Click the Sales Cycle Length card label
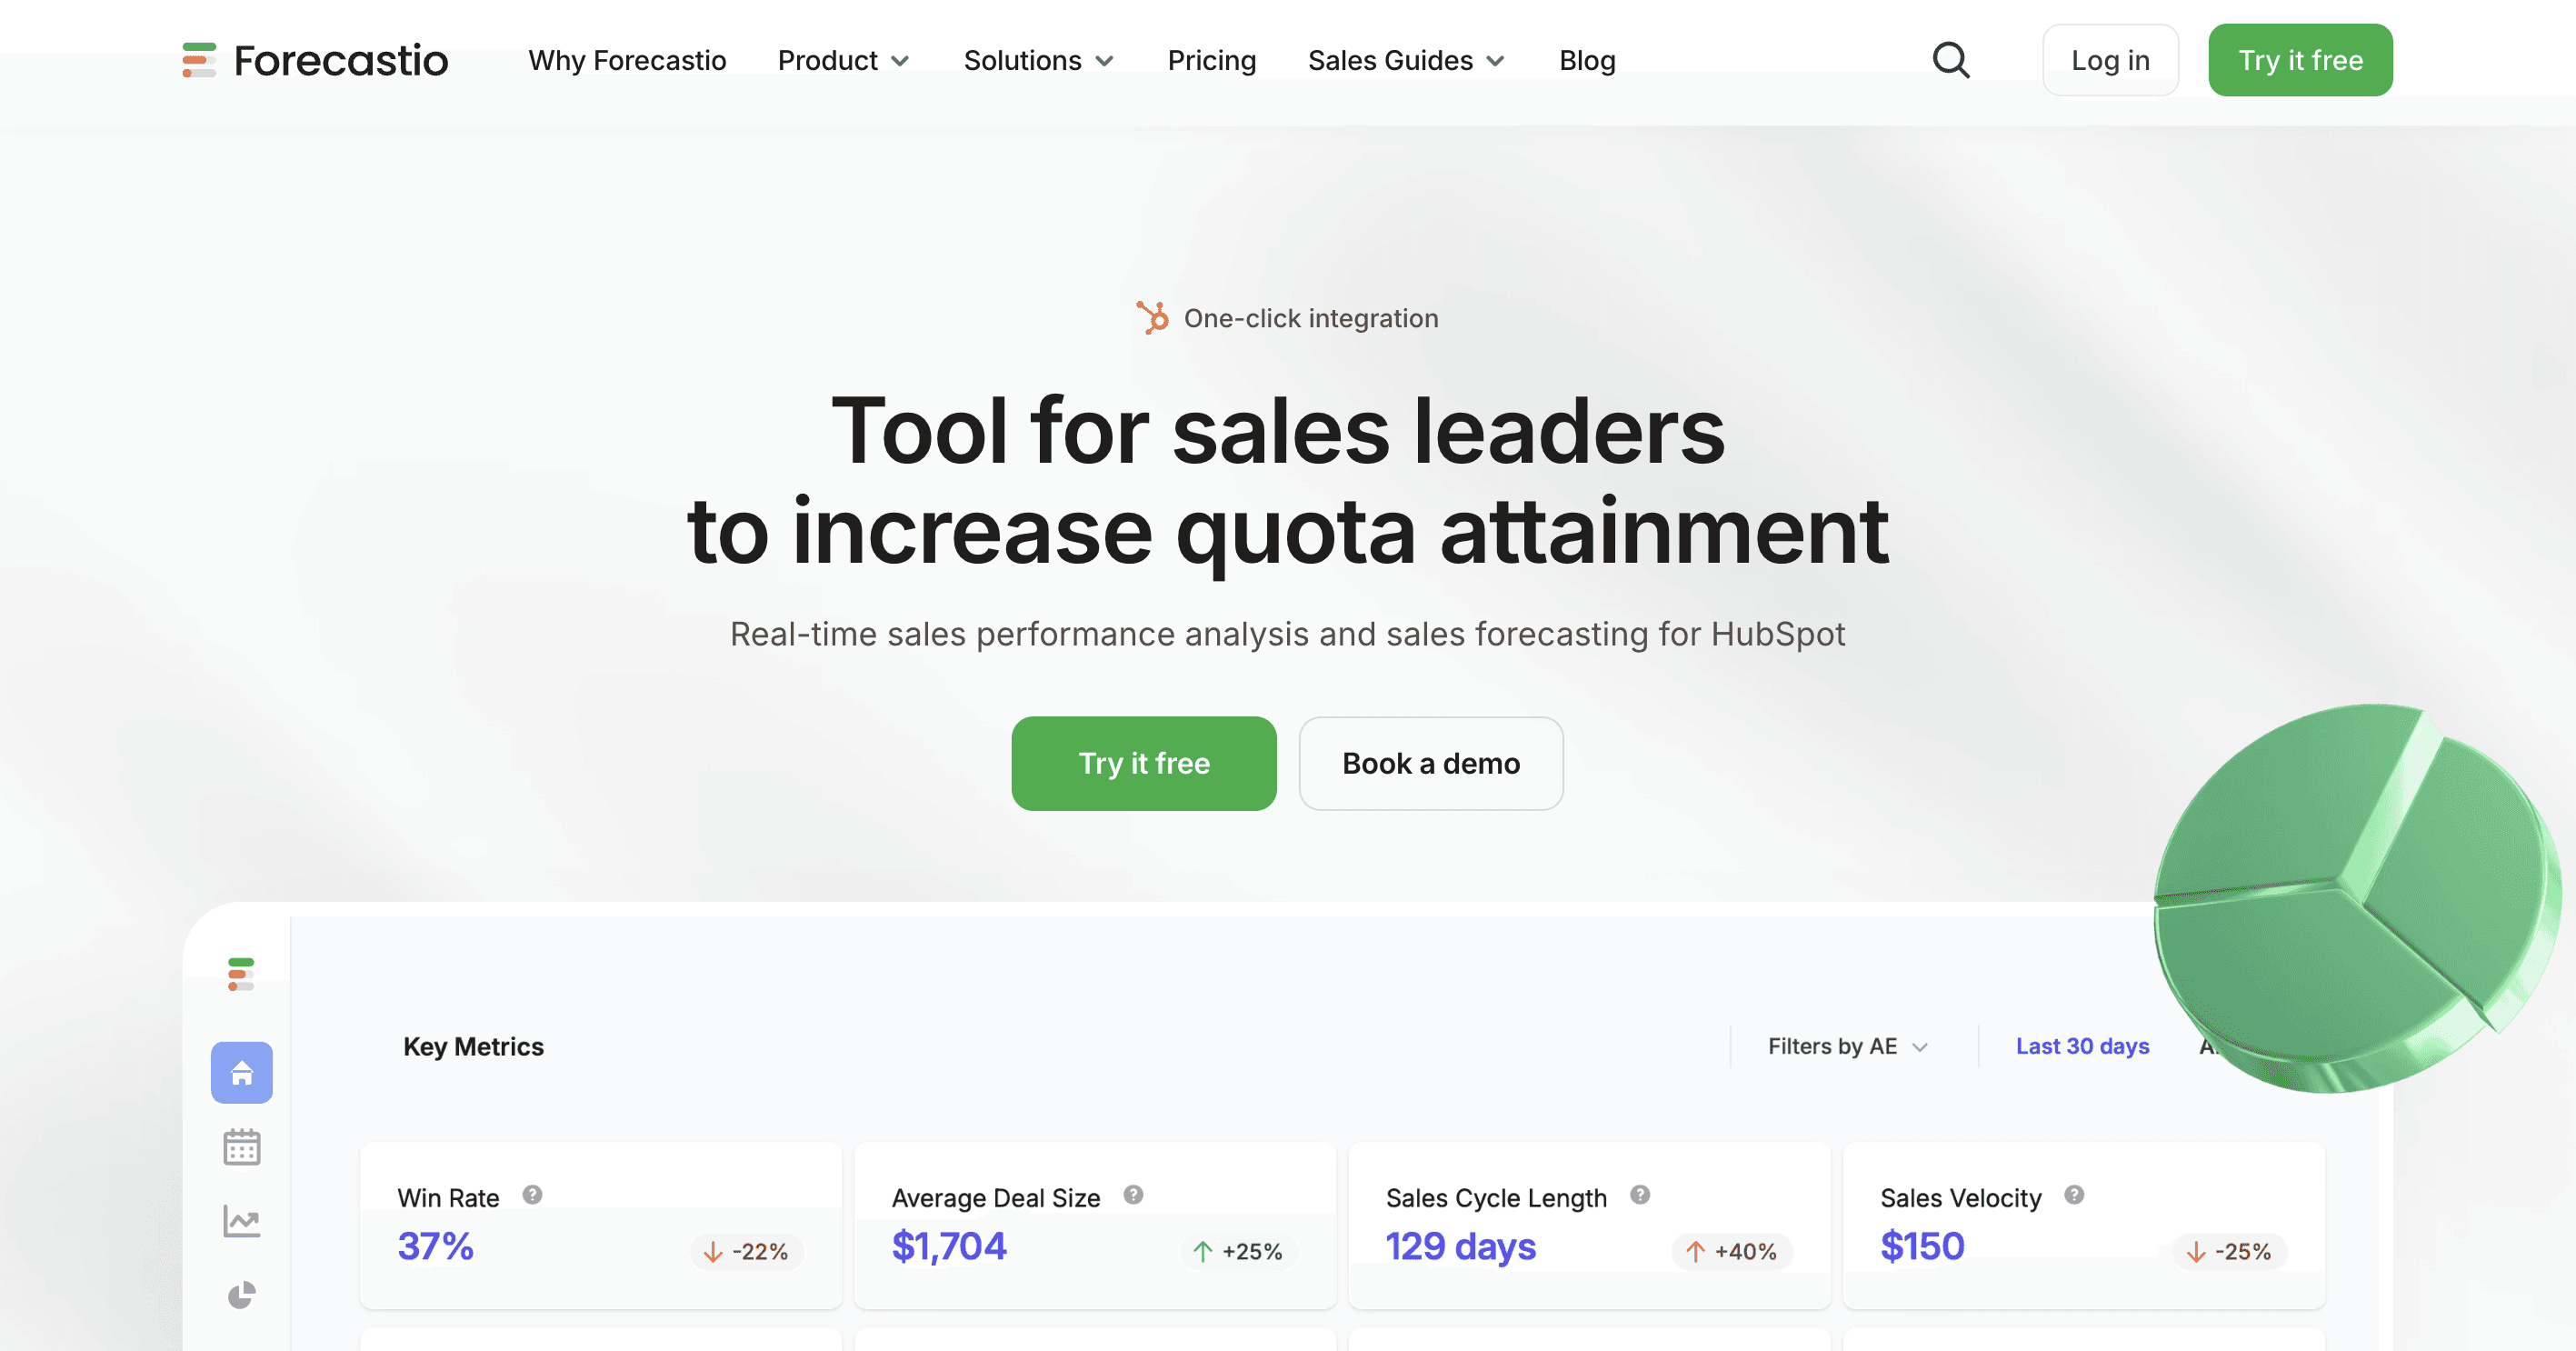2576x1351 pixels. coord(1496,1197)
